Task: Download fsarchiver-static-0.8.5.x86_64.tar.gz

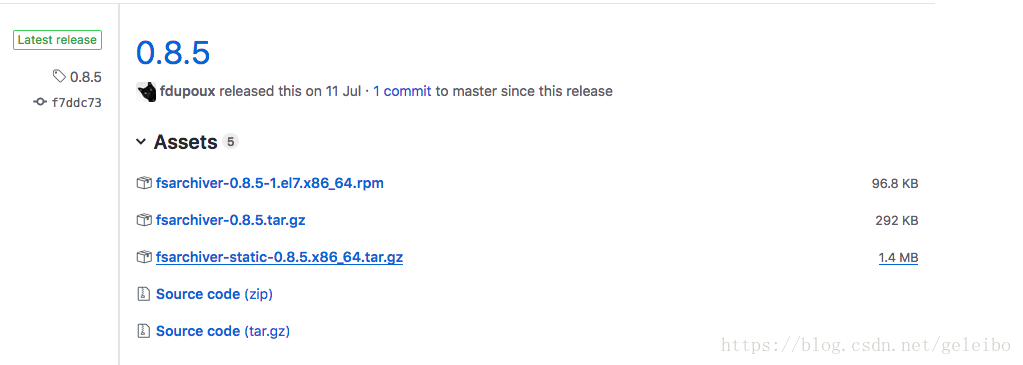Action: pyautogui.click(x=279, y=257)
